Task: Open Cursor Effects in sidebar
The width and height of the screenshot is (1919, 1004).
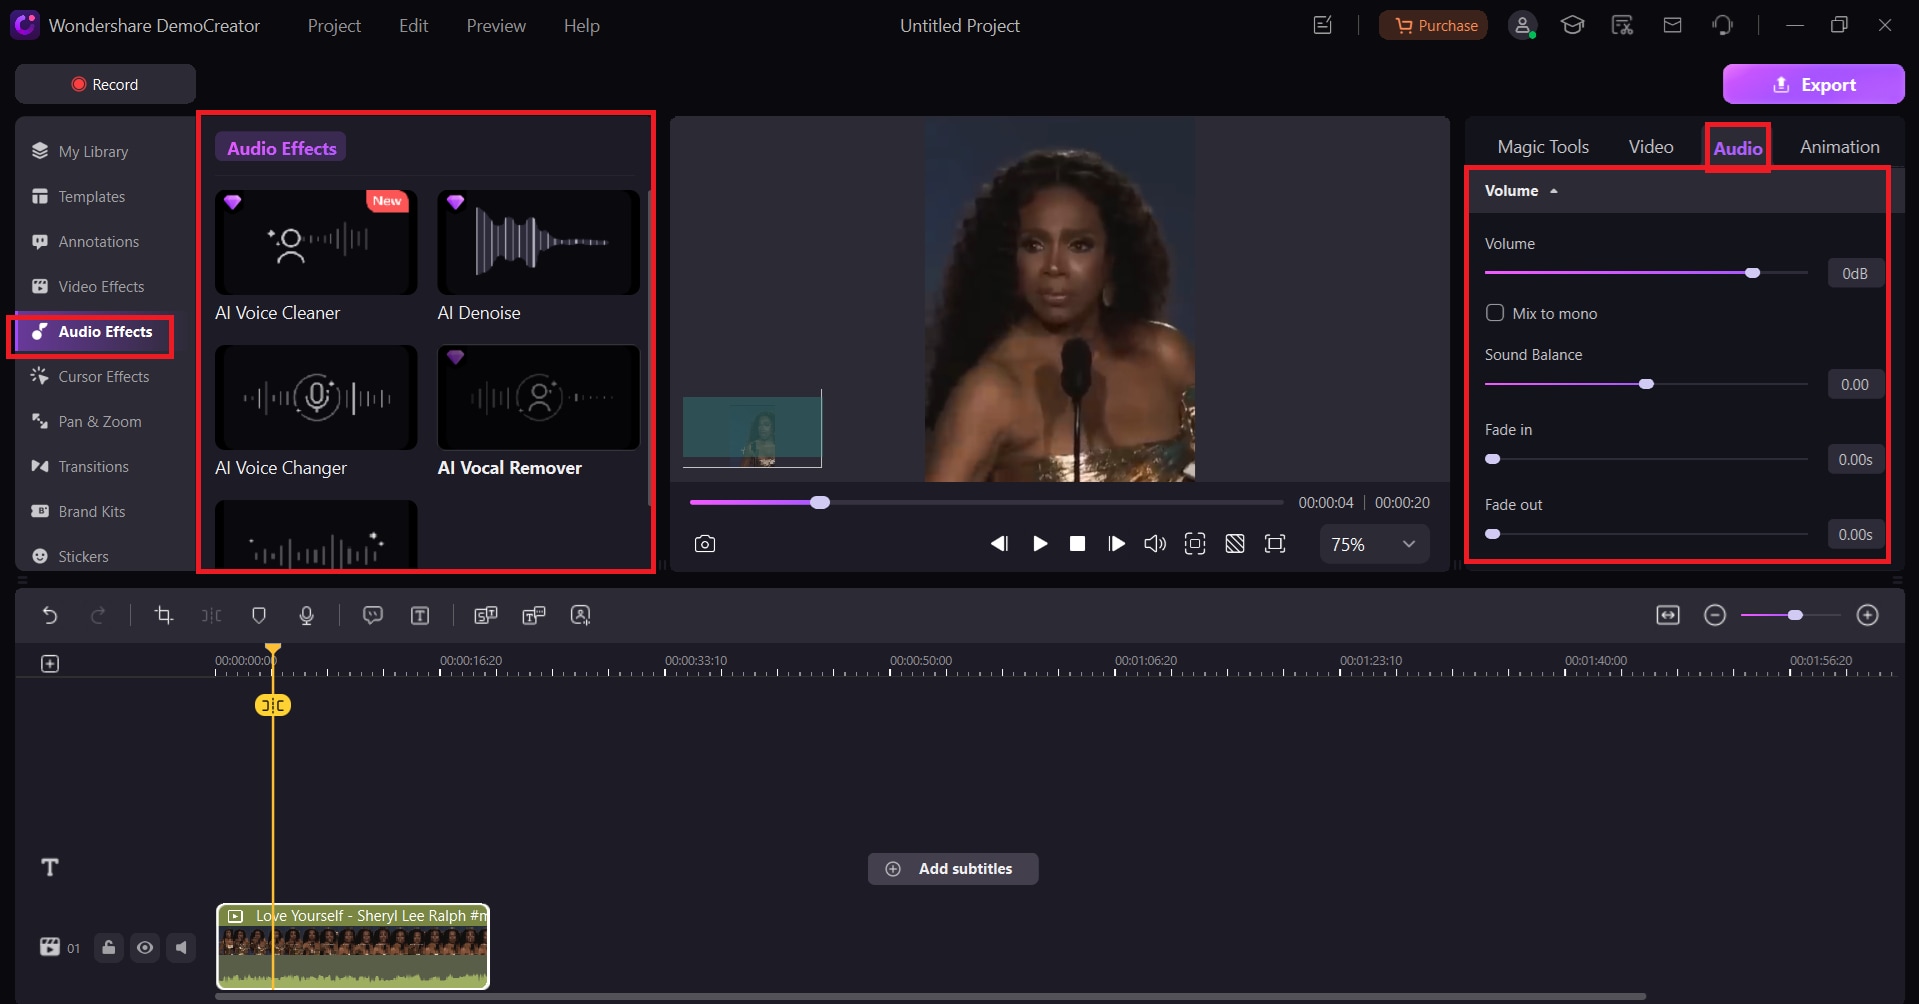Action: (x=103, y=377)
